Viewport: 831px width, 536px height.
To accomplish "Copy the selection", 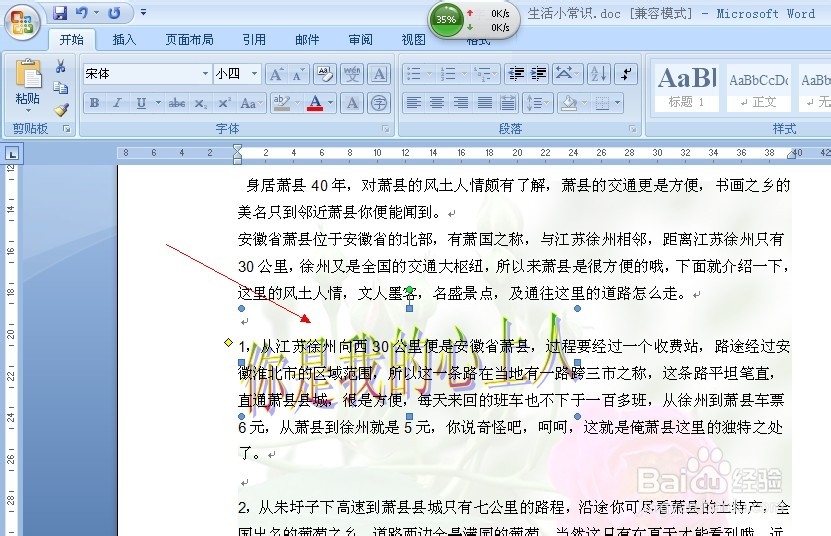I will (x=60, y=87).
